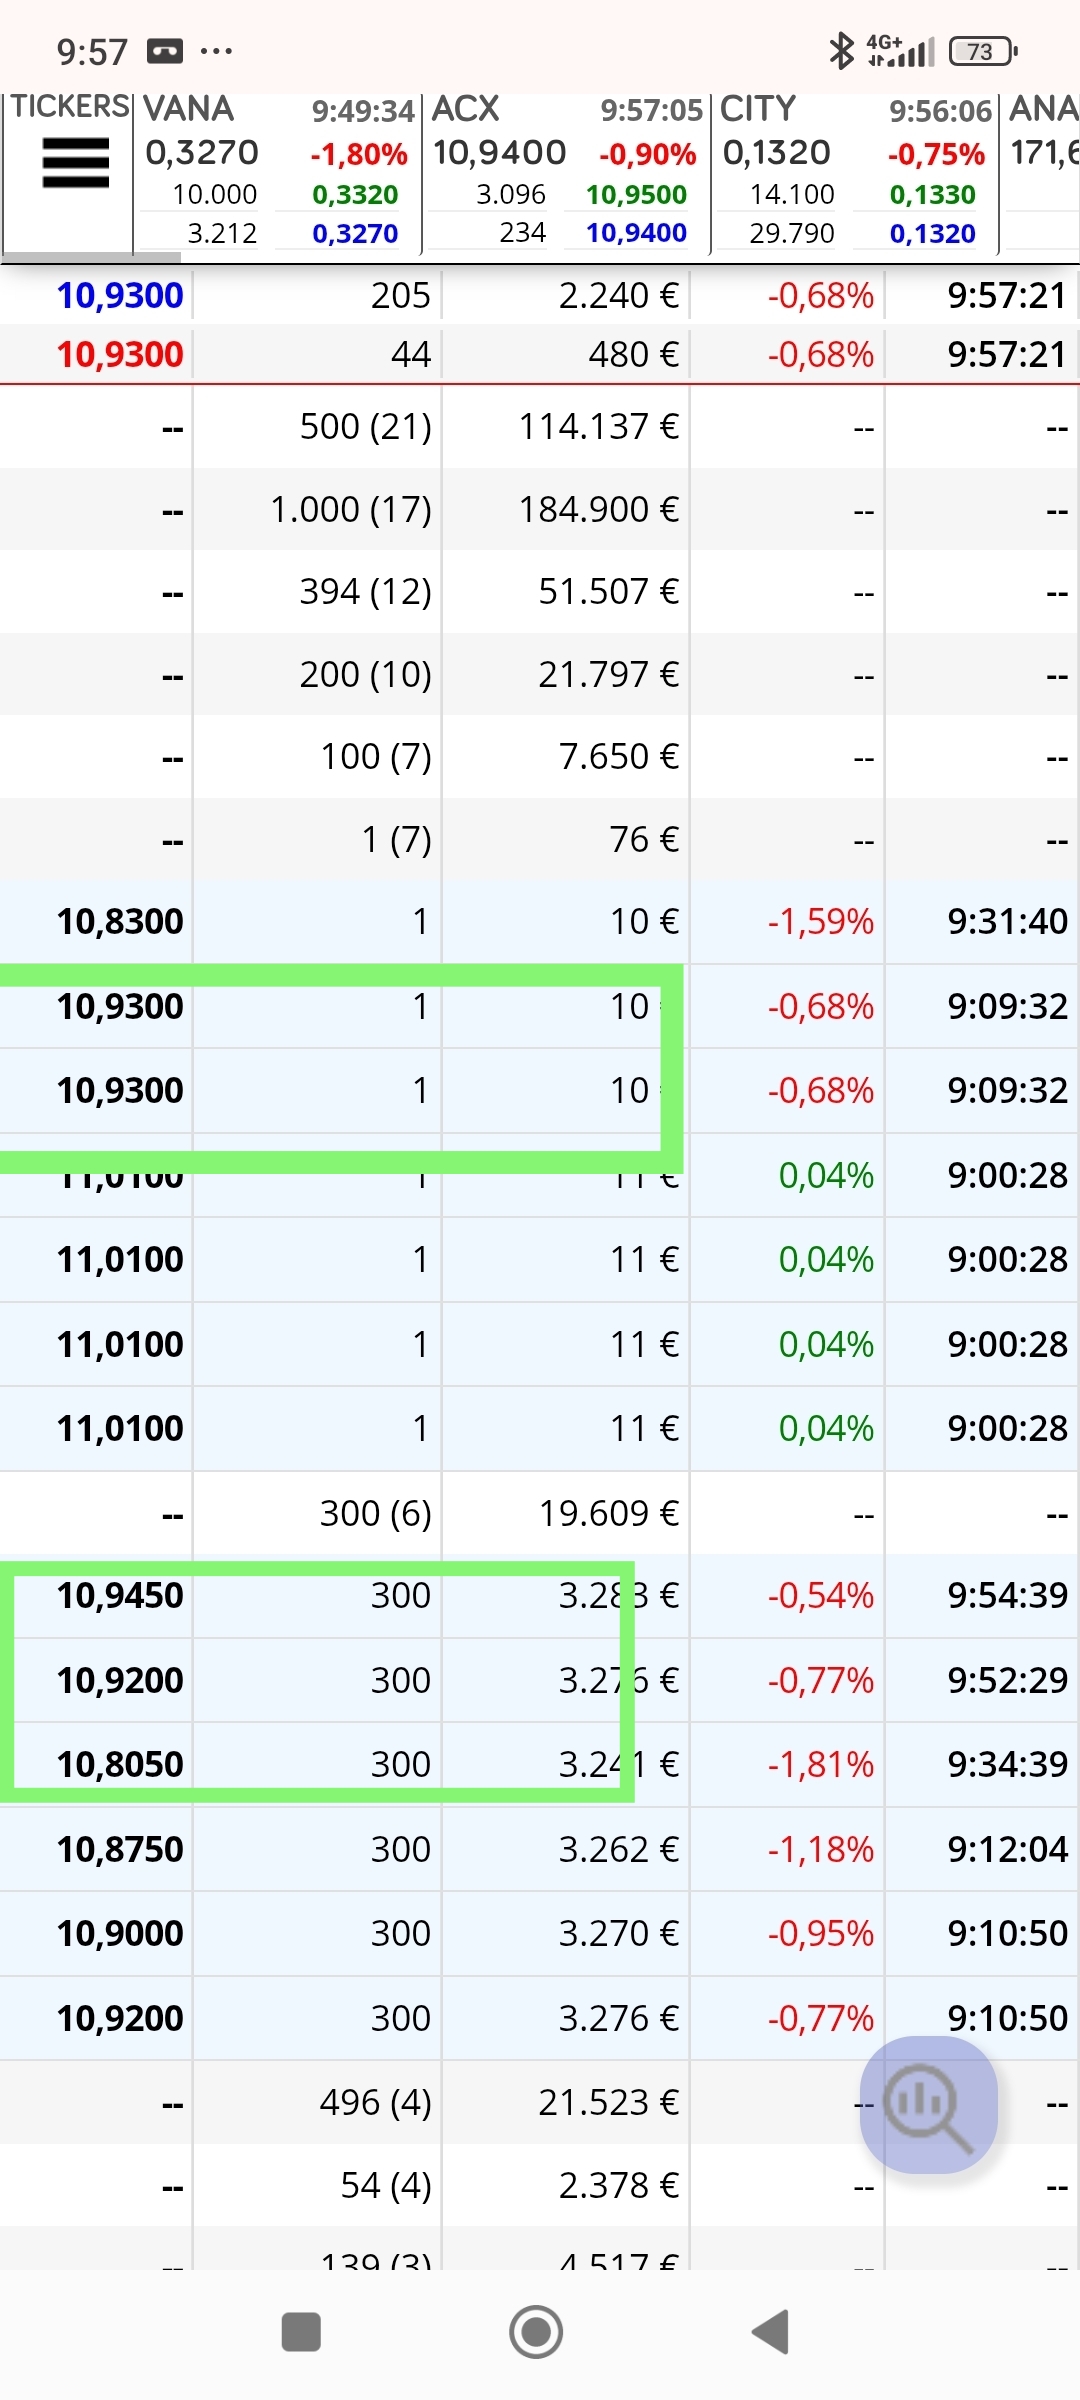Tap the 9:54:39 timestamp
This screenshot has width=1080, height=2400.
[x=1008, y=1596]
